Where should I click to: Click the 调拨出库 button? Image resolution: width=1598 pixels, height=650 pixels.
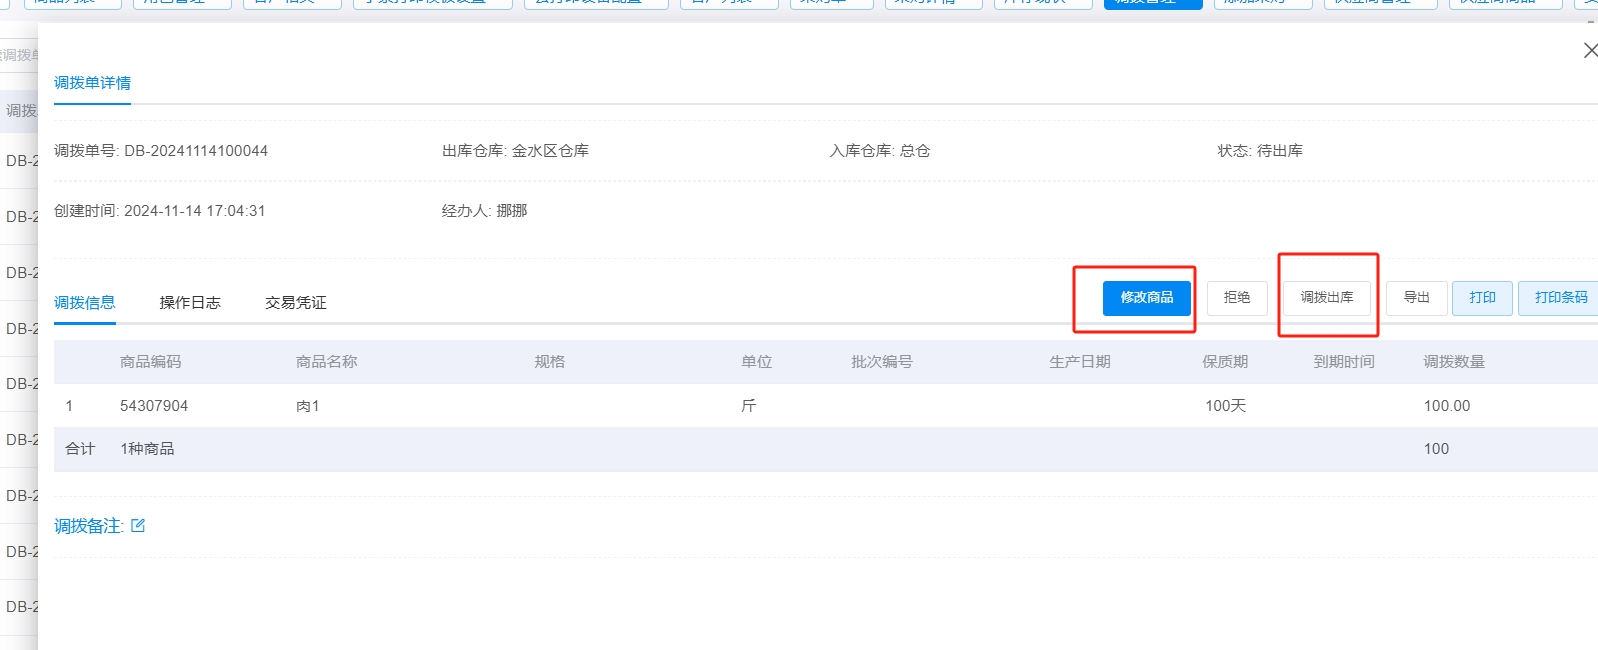[1327, 298]
